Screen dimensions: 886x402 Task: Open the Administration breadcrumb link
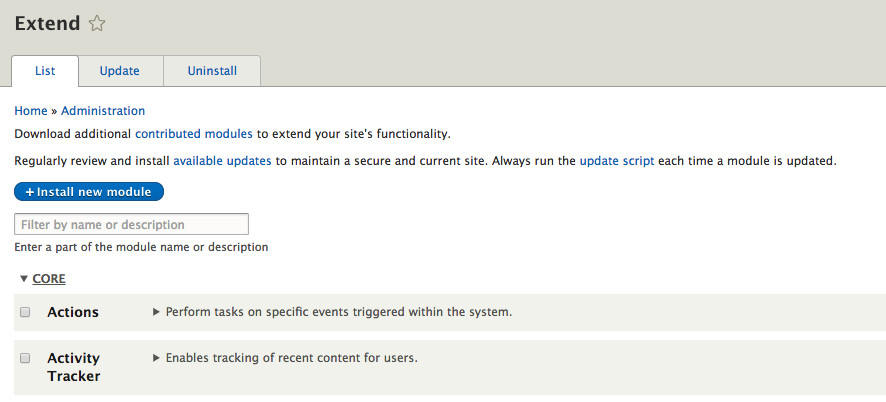(x=103, y=111)
